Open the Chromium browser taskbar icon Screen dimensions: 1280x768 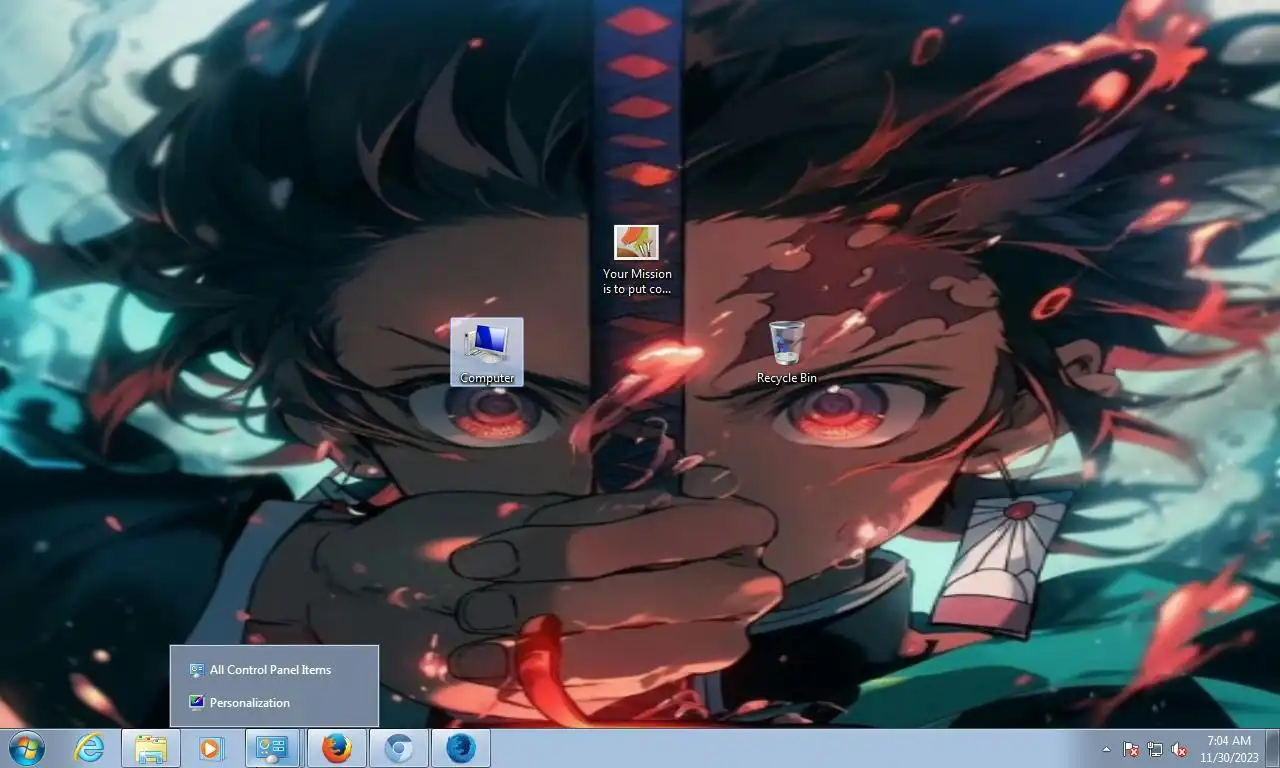(399, 748)
